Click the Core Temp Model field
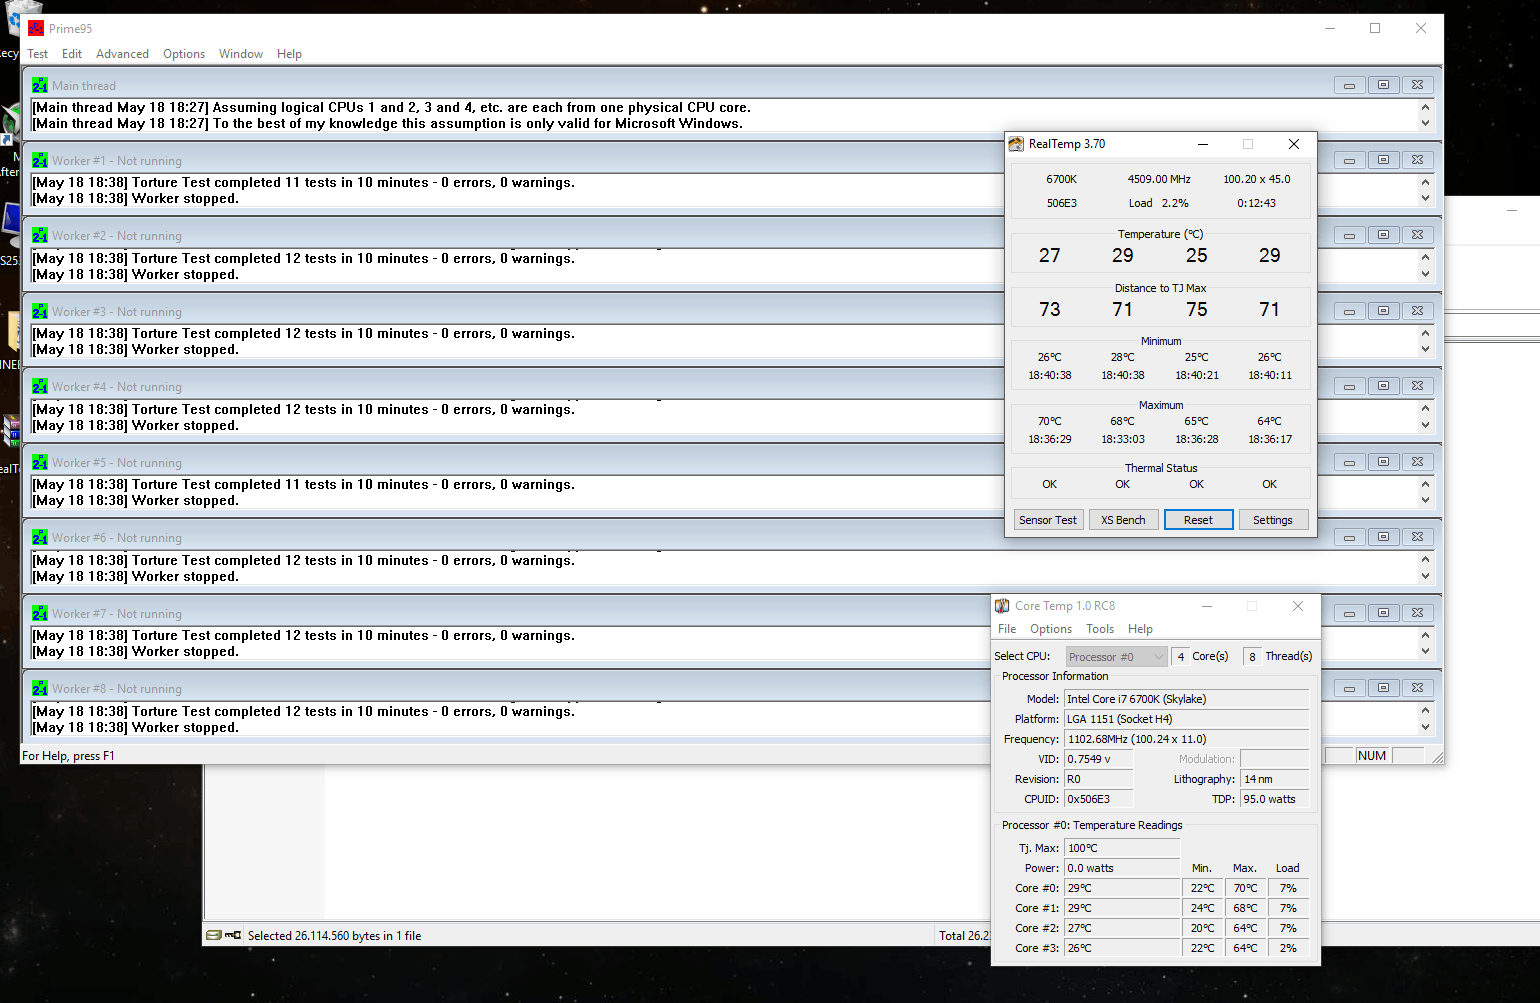 point(1186,699)
